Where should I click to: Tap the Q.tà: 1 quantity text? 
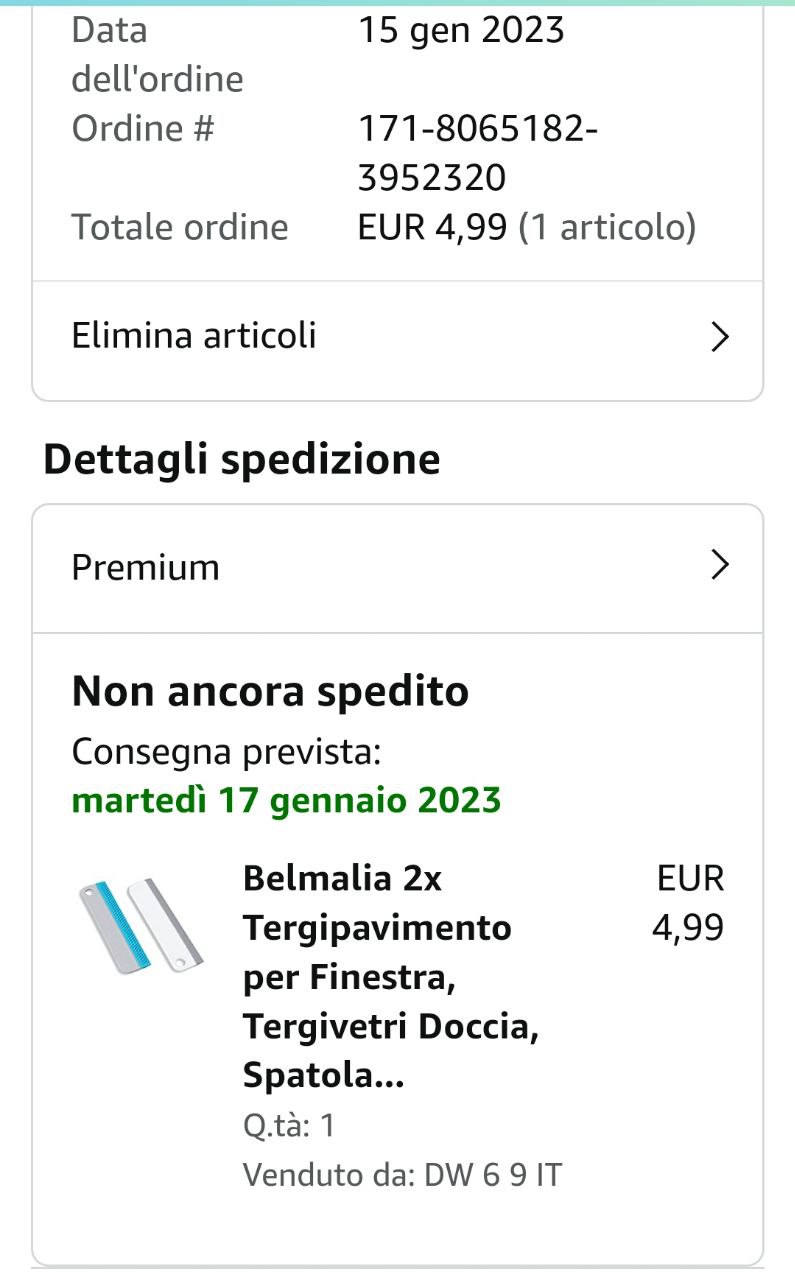click(288, 1125)
